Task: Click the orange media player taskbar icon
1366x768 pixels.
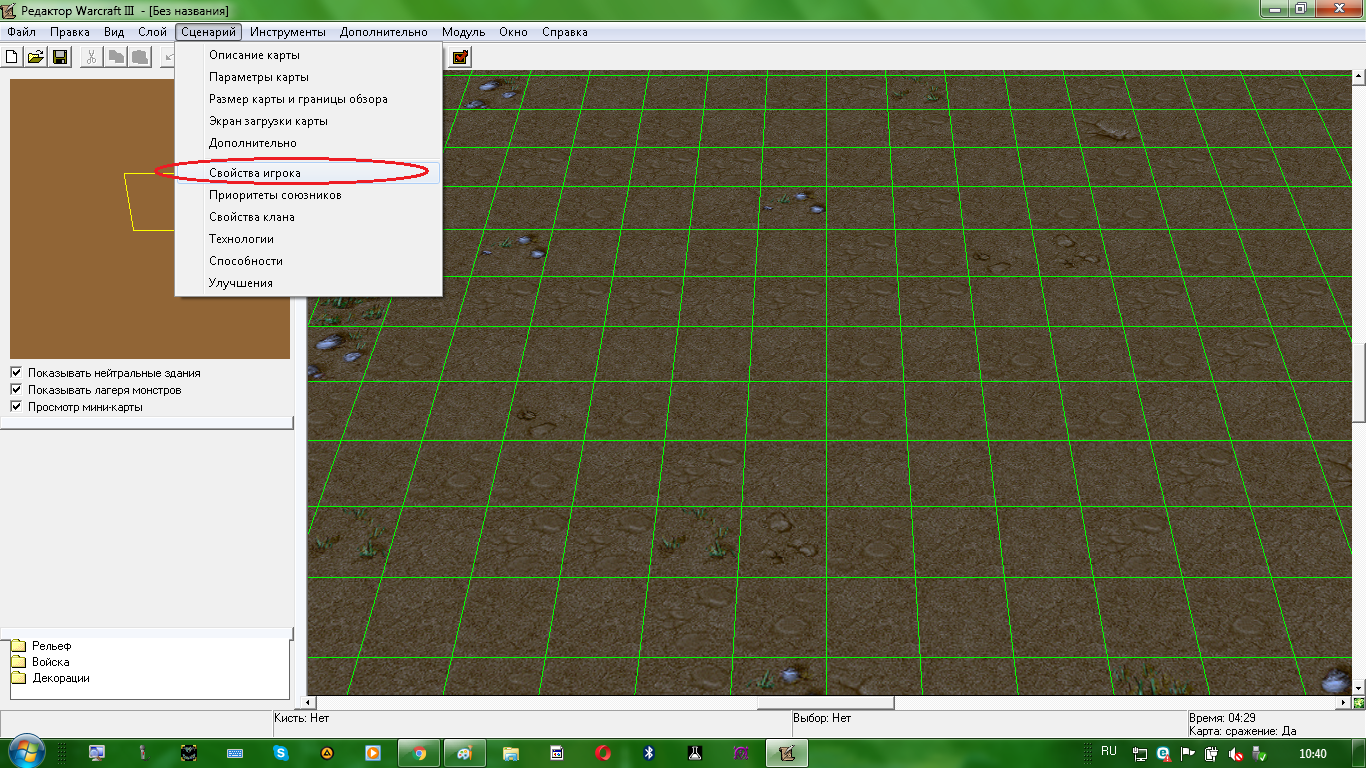Action: 373,752
